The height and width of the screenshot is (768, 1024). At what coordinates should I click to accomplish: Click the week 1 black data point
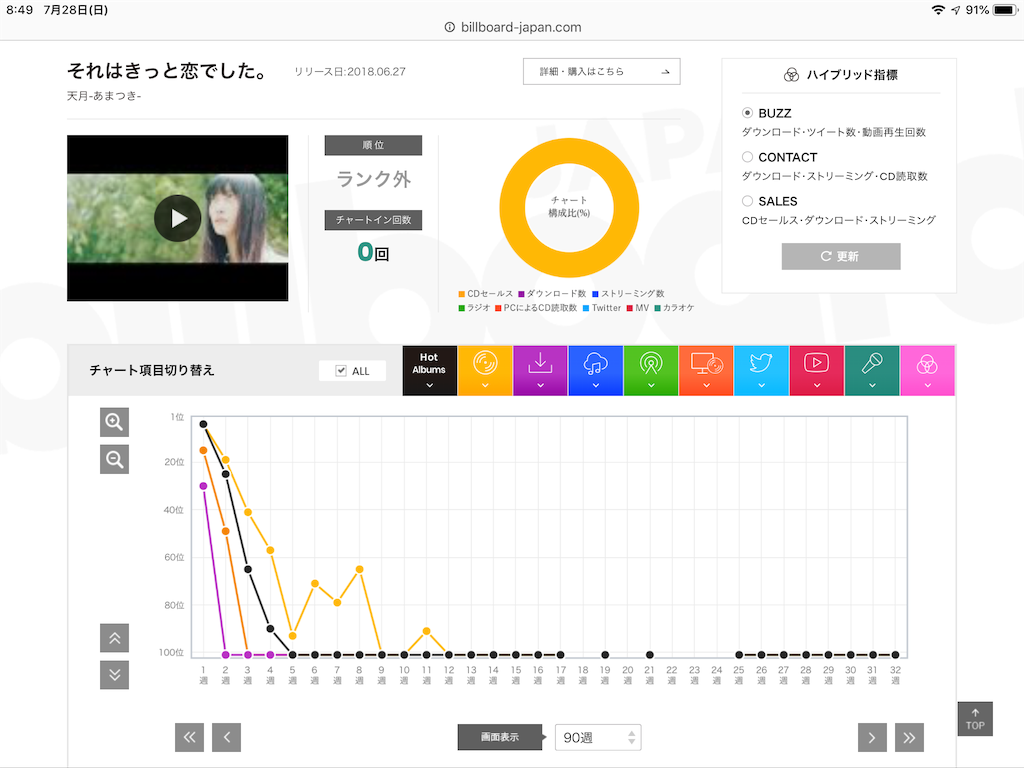click(x=203, y=424)
